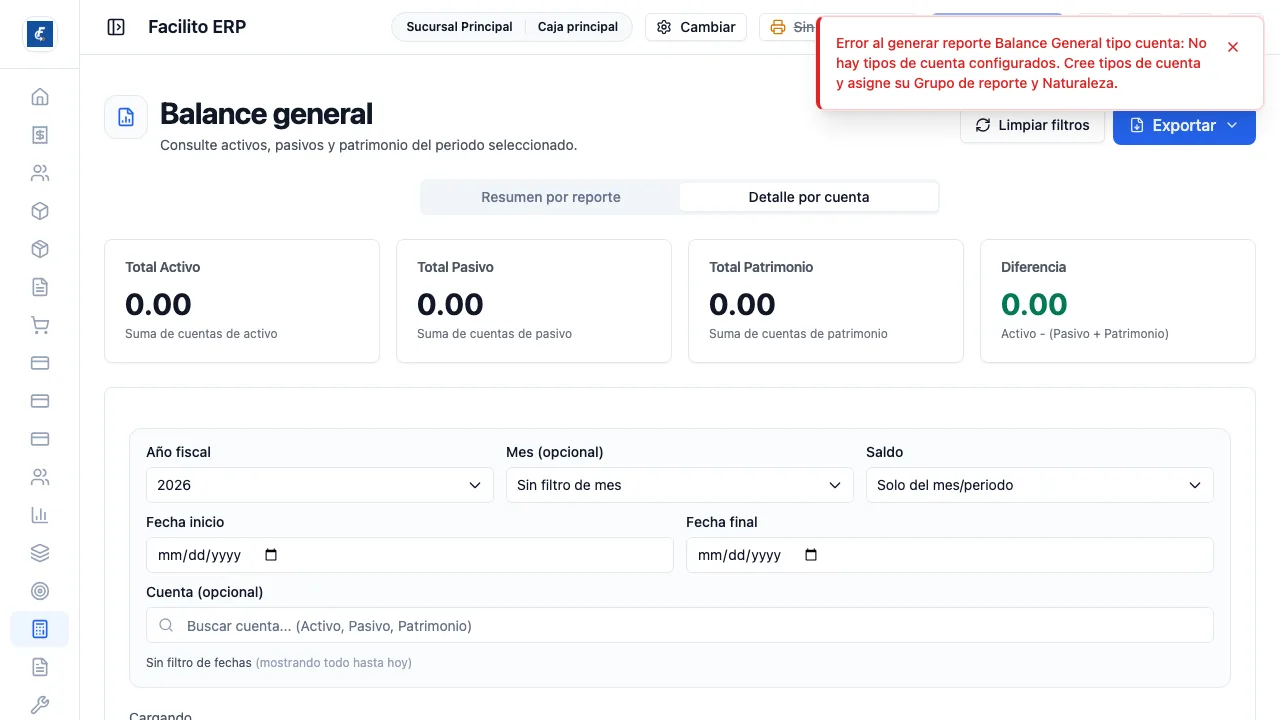This screenshot has width=1280, height=720.
Task: Click the Facilito ERP logo
Action: (40, 34)
